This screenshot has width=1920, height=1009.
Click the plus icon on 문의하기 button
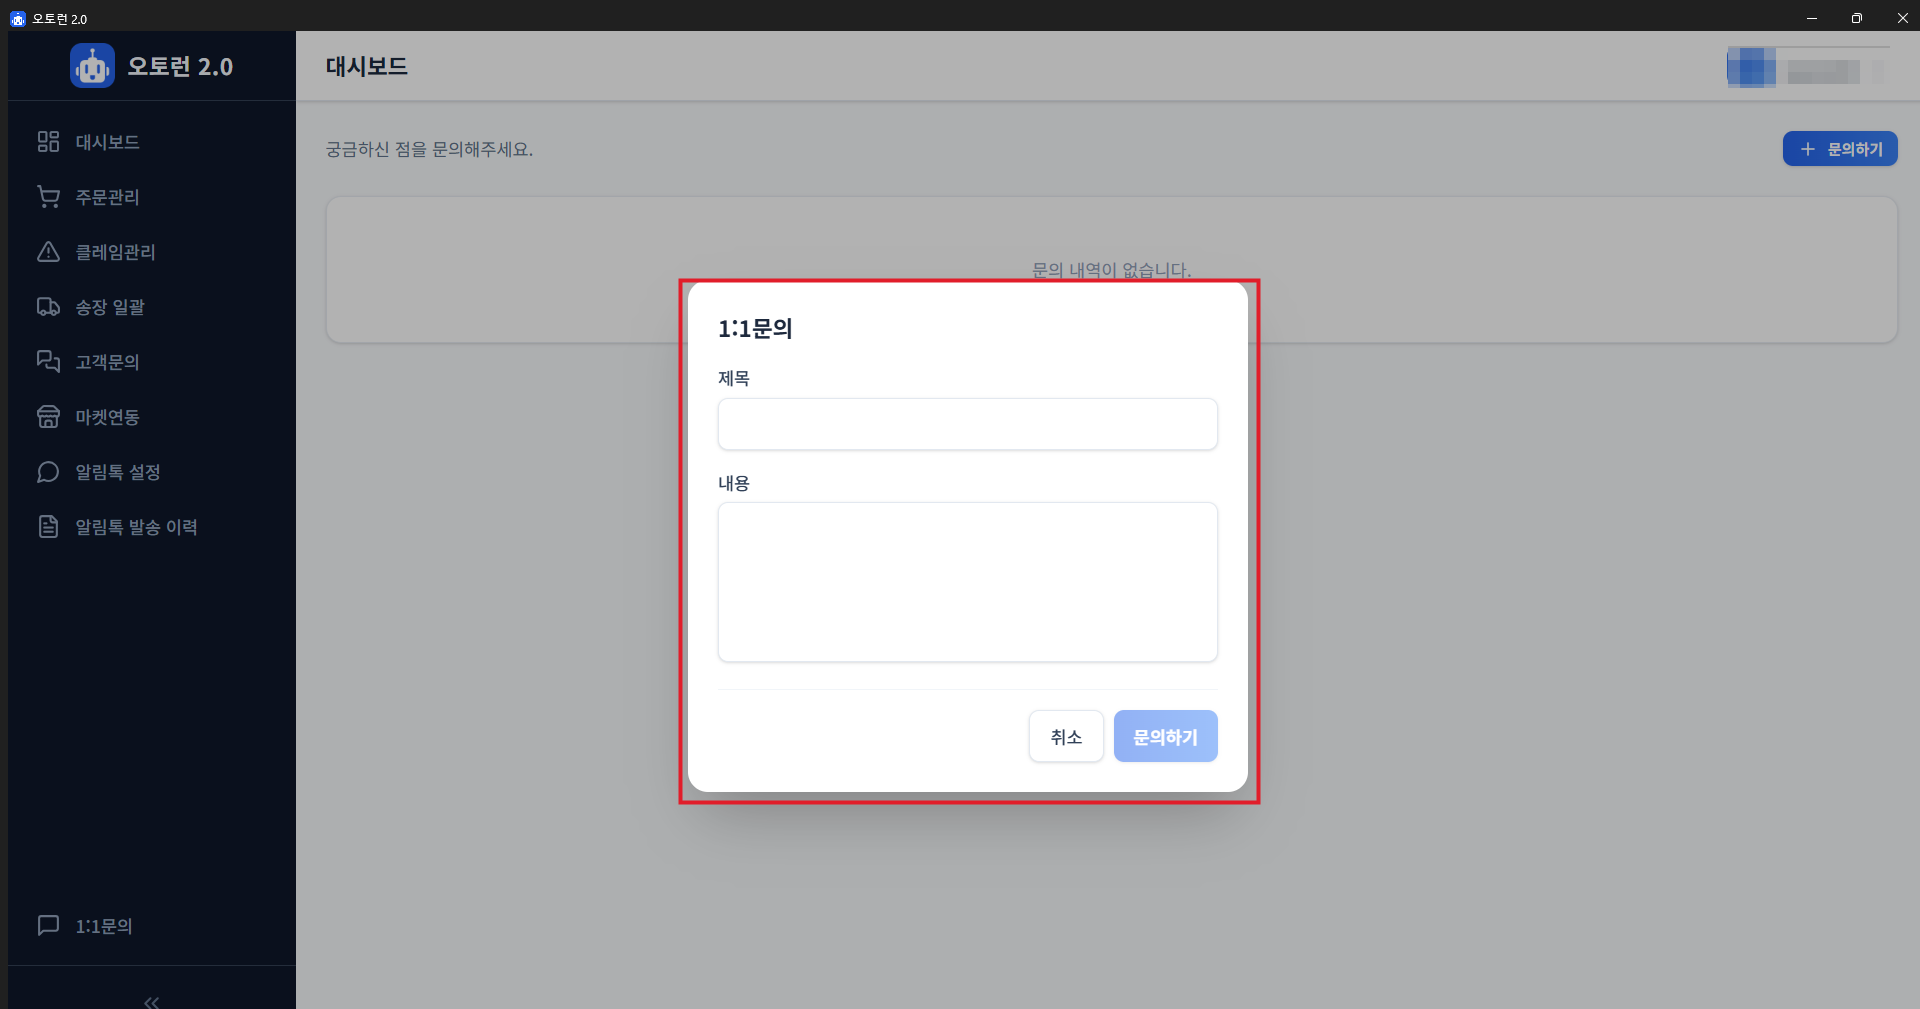1807,149
